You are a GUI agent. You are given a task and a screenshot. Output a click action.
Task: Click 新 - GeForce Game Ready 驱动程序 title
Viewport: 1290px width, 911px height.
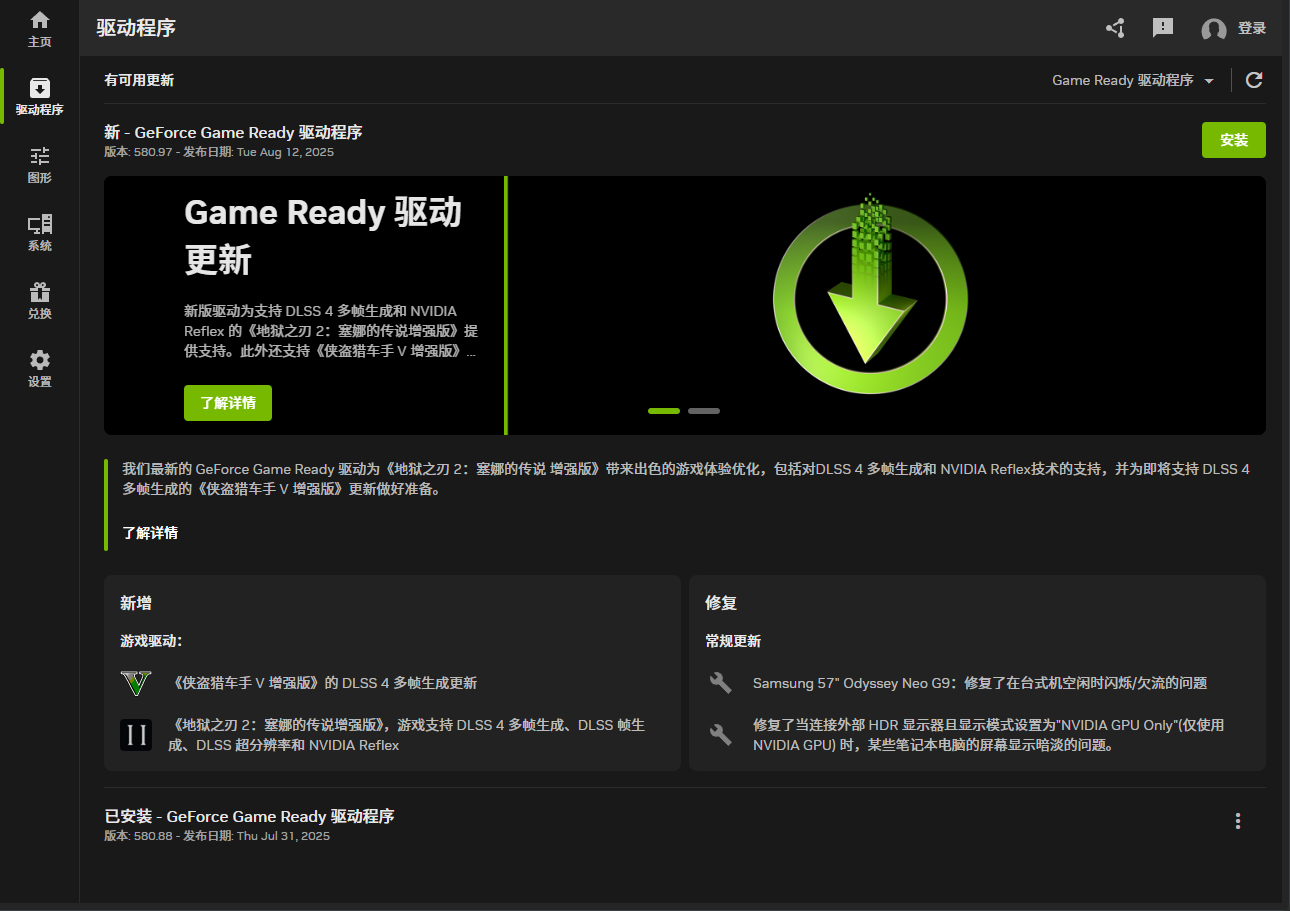233,132
